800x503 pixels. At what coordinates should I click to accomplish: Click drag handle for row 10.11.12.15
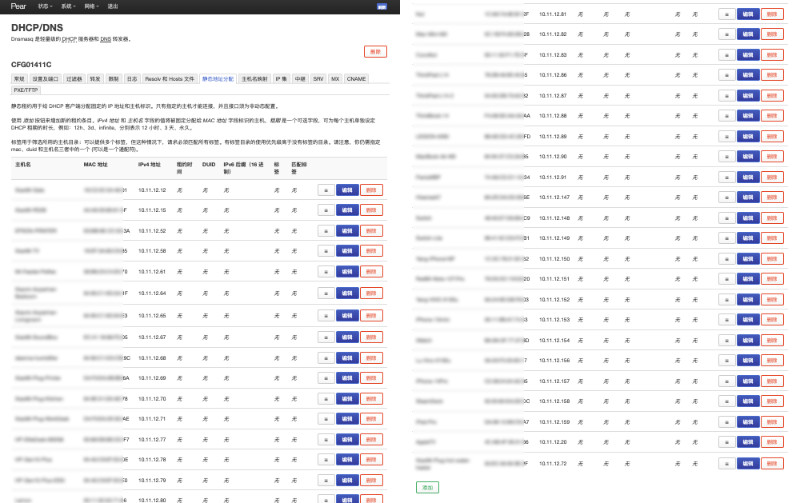[x=326, y=210]
